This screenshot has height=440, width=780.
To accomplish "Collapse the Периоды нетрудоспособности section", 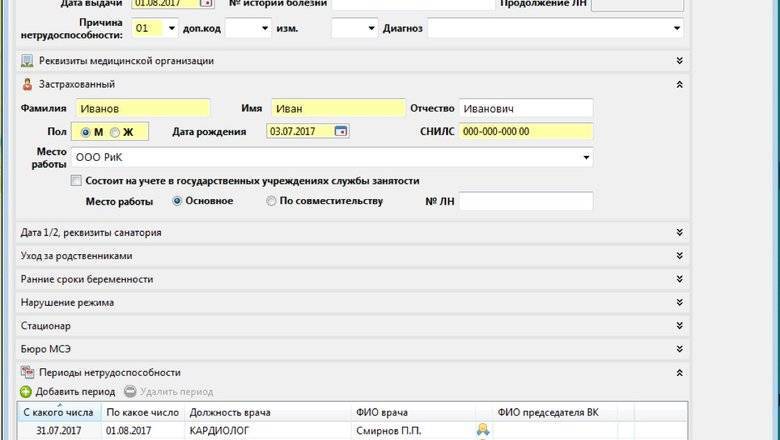I will [680, 372].
